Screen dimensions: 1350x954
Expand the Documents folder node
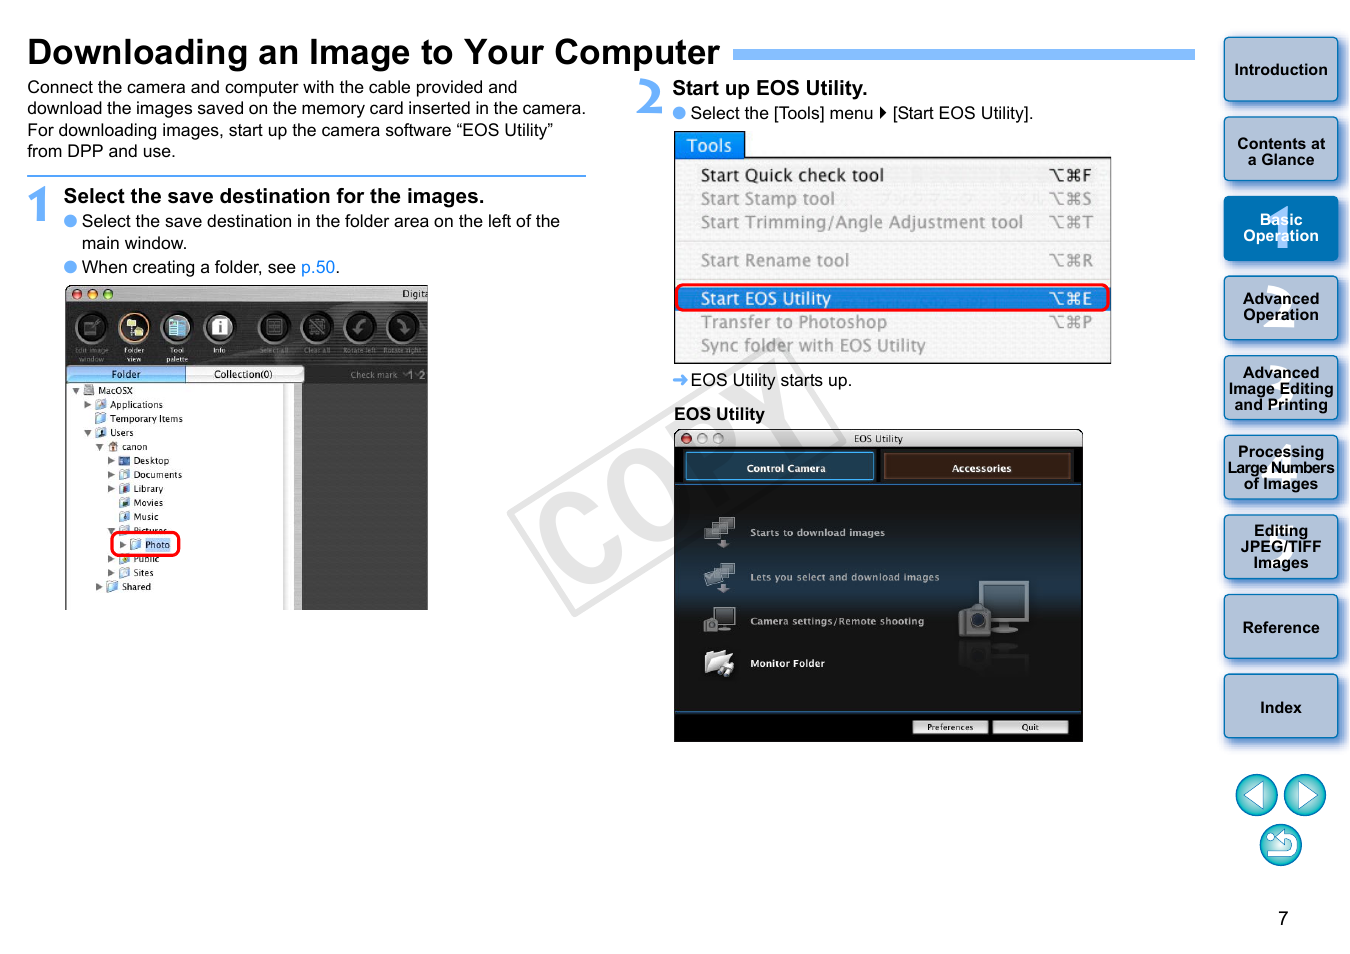pyautogui.click(x=111, y=475)
